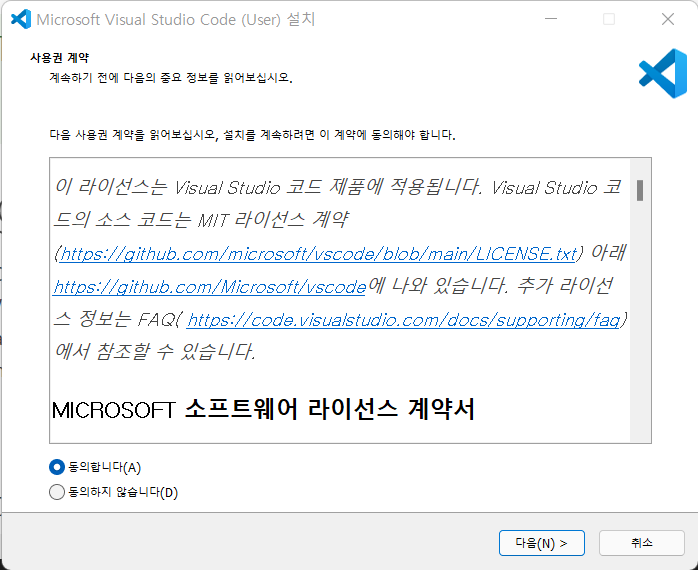698x570 pixels.
Task: Click the 사용권 계약 heading
Action: click(60, 57)
